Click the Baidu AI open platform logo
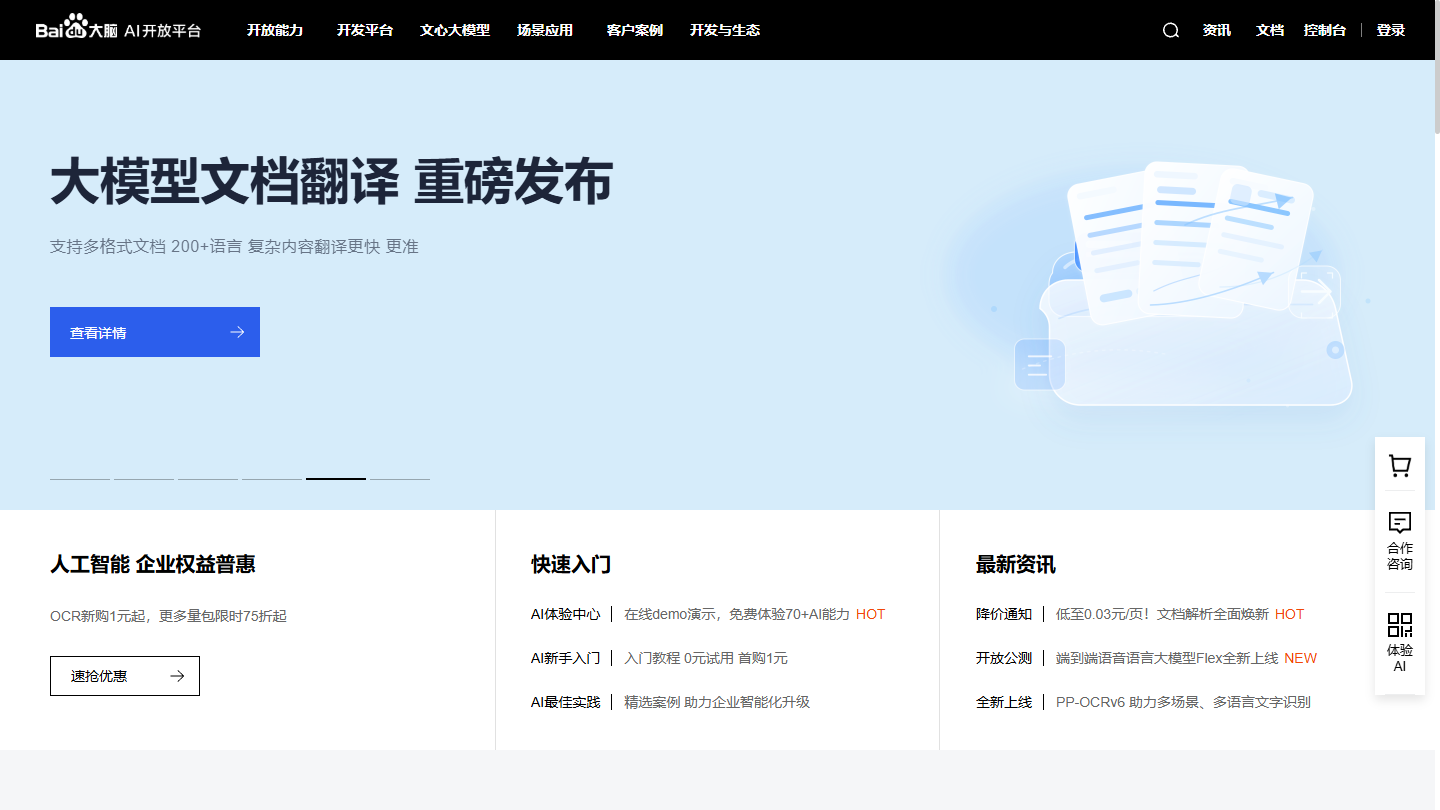This screenshot has width=1440, height=810. point(118,29)
